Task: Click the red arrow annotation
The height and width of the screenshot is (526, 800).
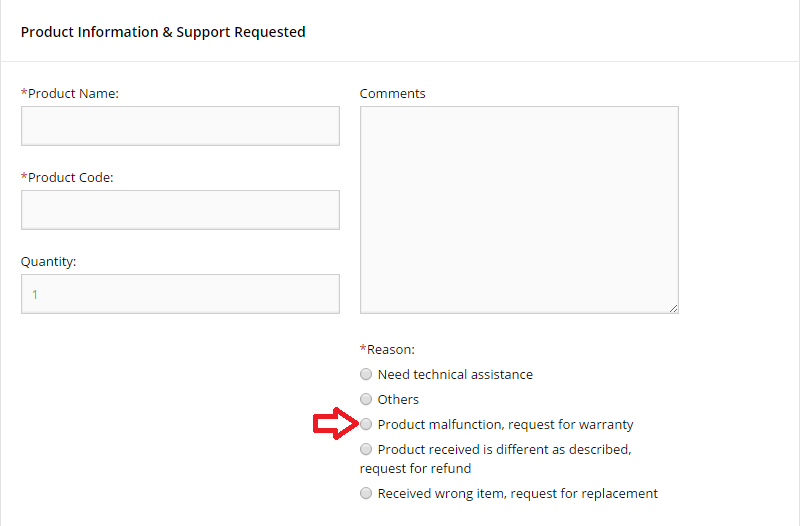Action: pyautogui.click(x=336, y=423)
